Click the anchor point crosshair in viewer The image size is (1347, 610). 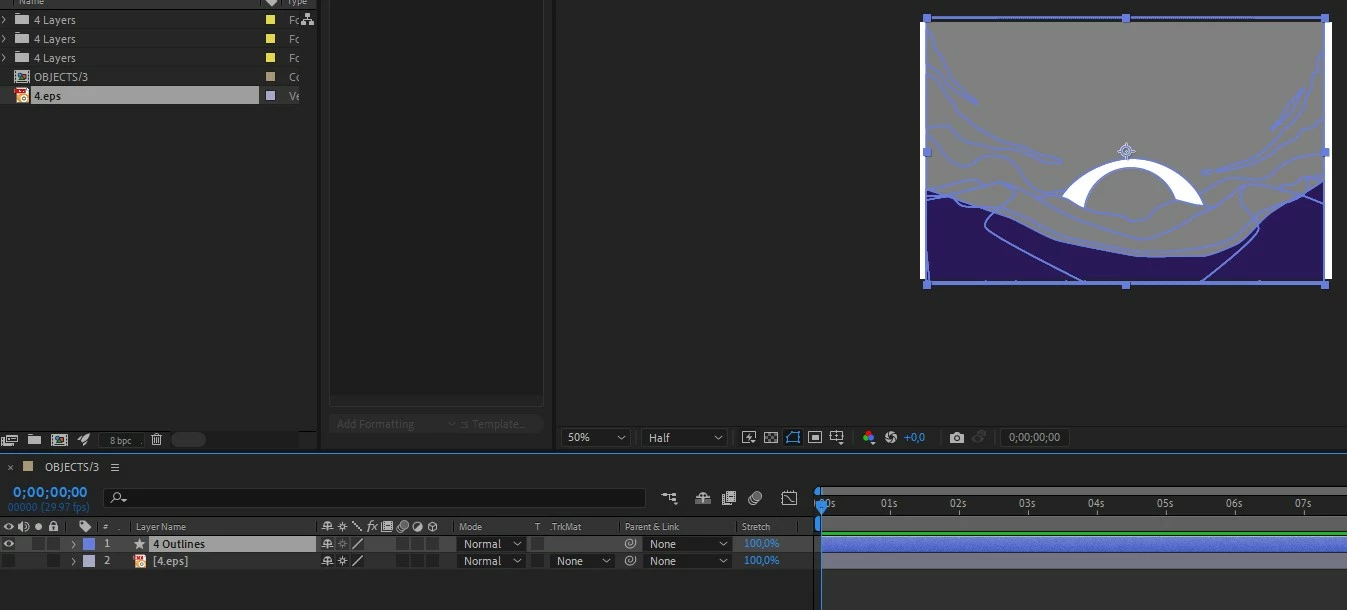click(x=1125, y=151)
